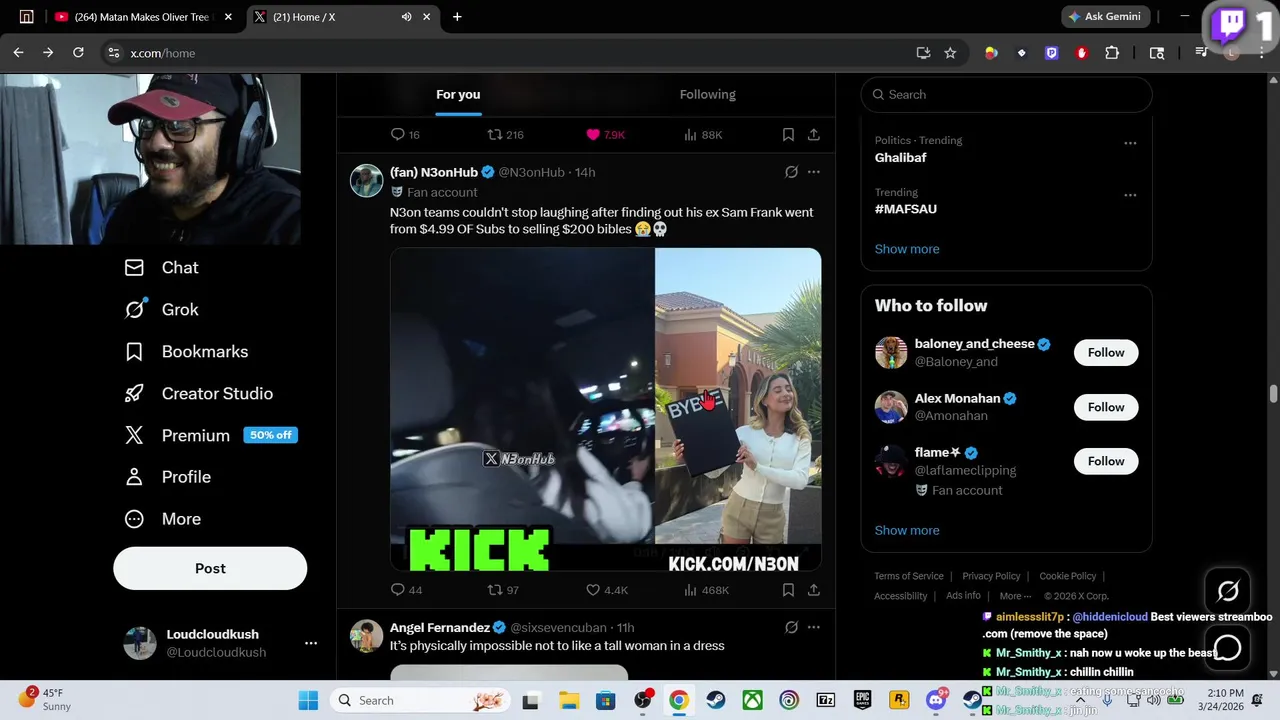The width and height of the screenshot is (1280, 720).
Task: Open the floating Grok button
Action: click(1228, 592)
